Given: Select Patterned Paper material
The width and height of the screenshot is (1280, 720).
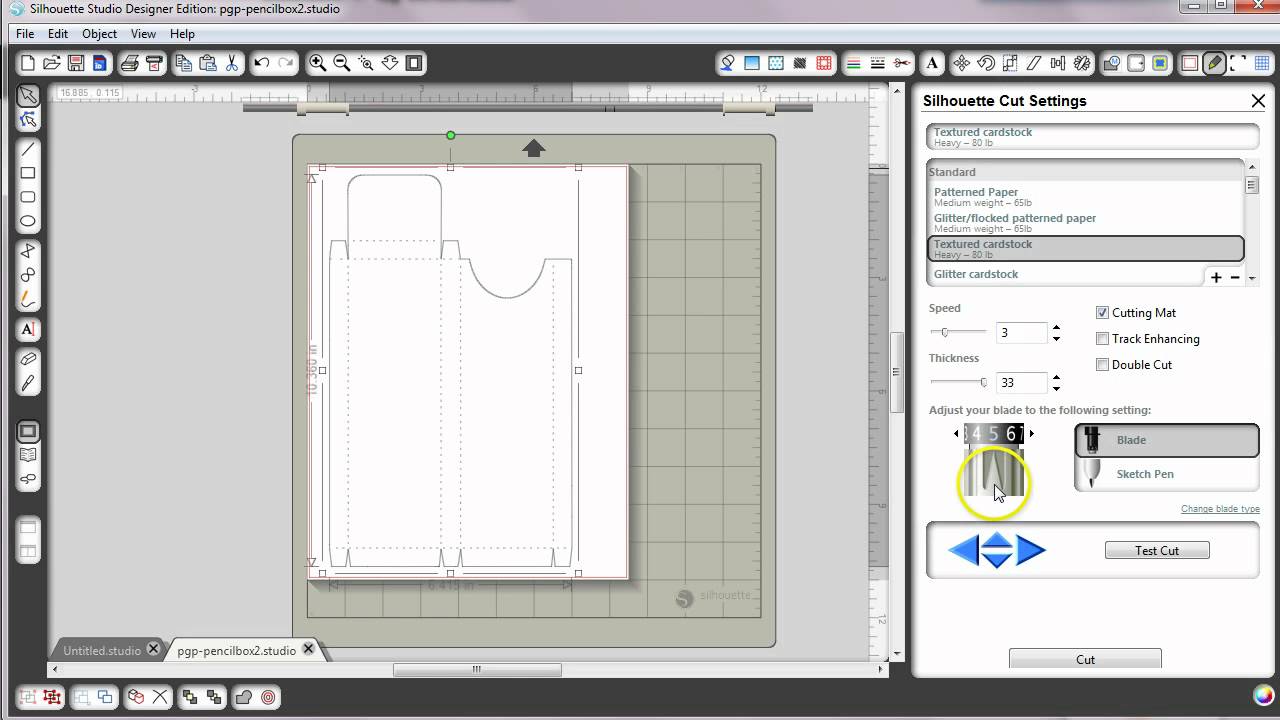Looking at the screenshot, I should [1085, 196].
